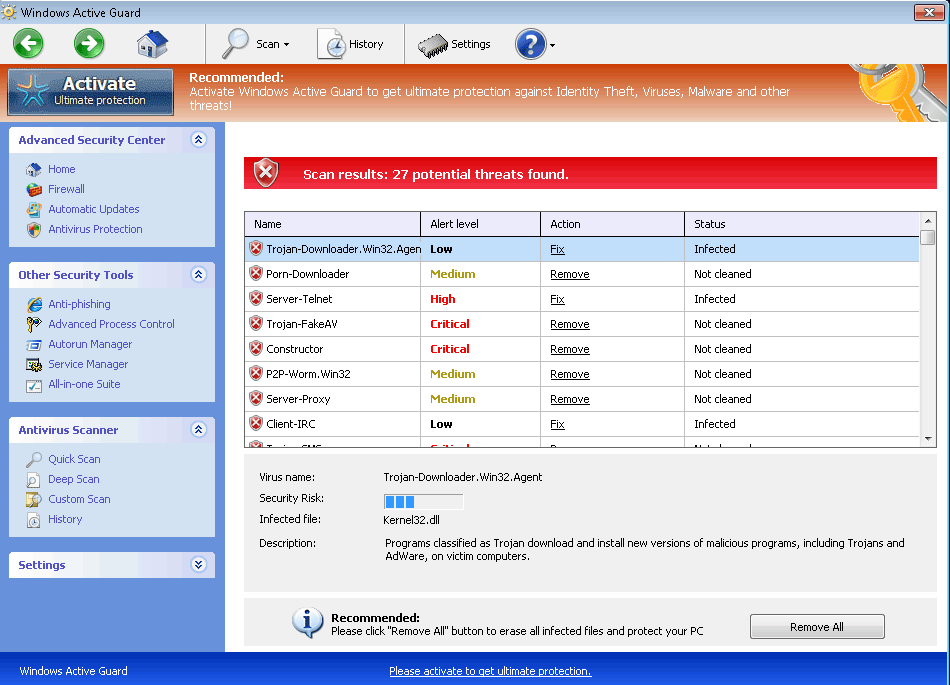Open the Anti-phishing tool

pos(79,304)
